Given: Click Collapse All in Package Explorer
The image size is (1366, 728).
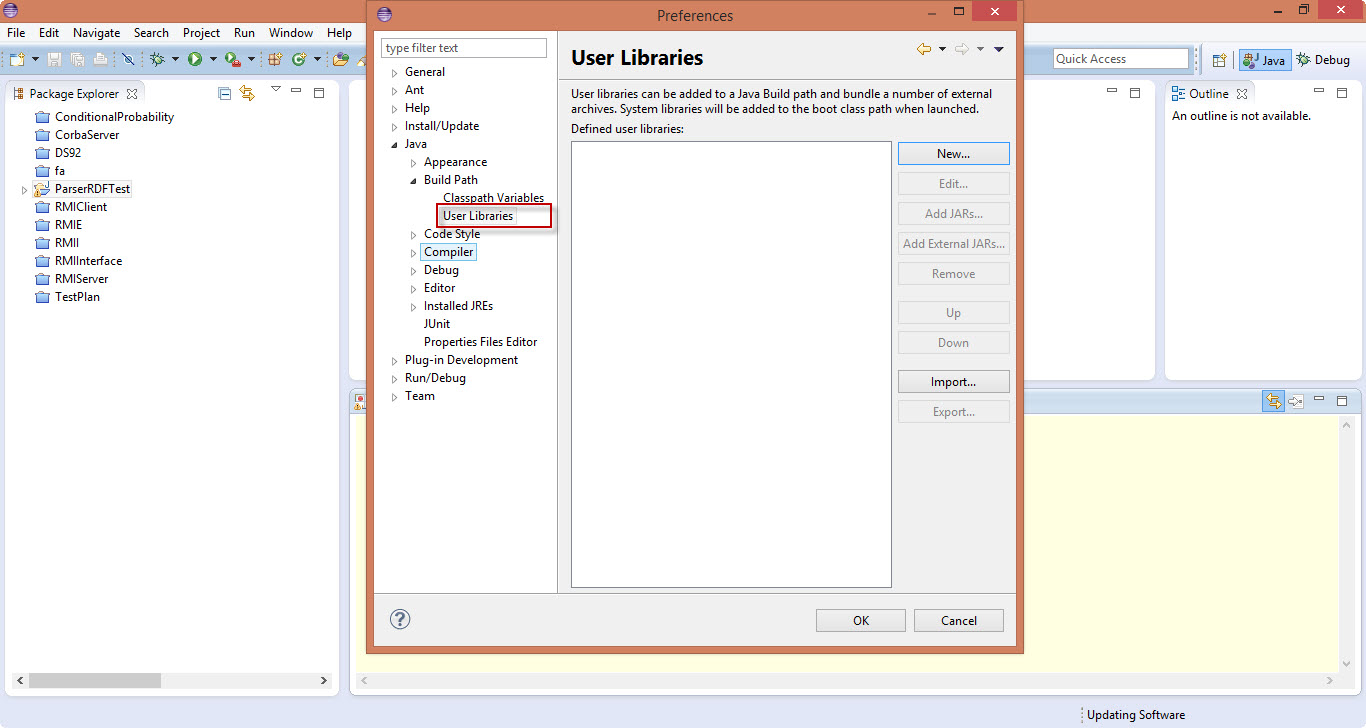Looking at the screenshot, I should pyautogui.click(x=224, y=93).
